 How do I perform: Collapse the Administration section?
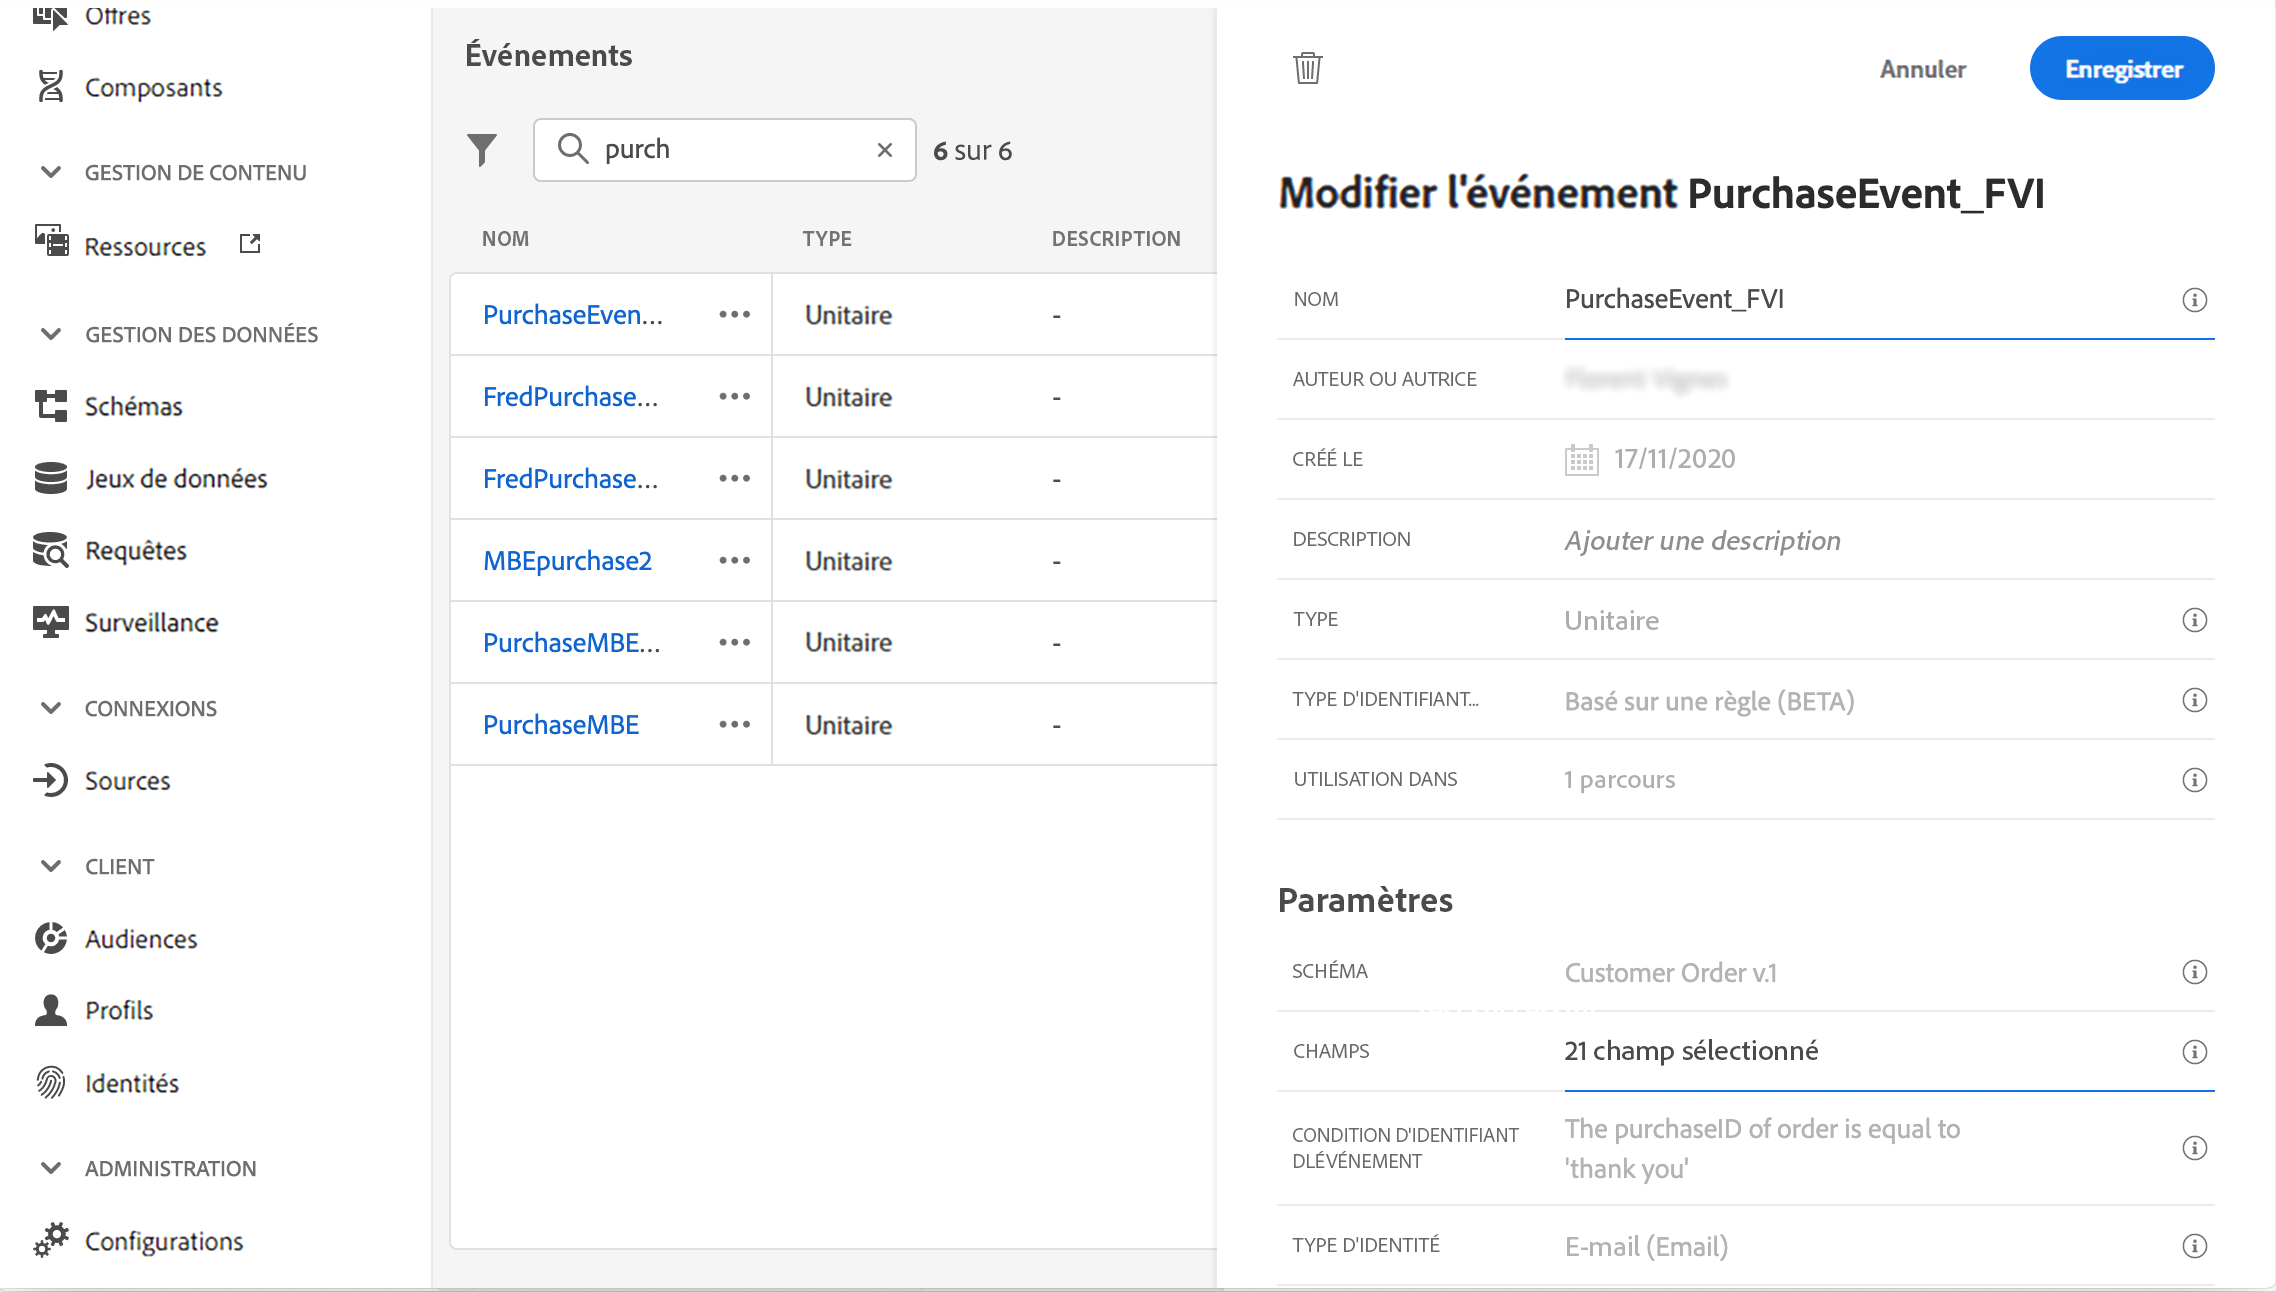point(51,1168)
